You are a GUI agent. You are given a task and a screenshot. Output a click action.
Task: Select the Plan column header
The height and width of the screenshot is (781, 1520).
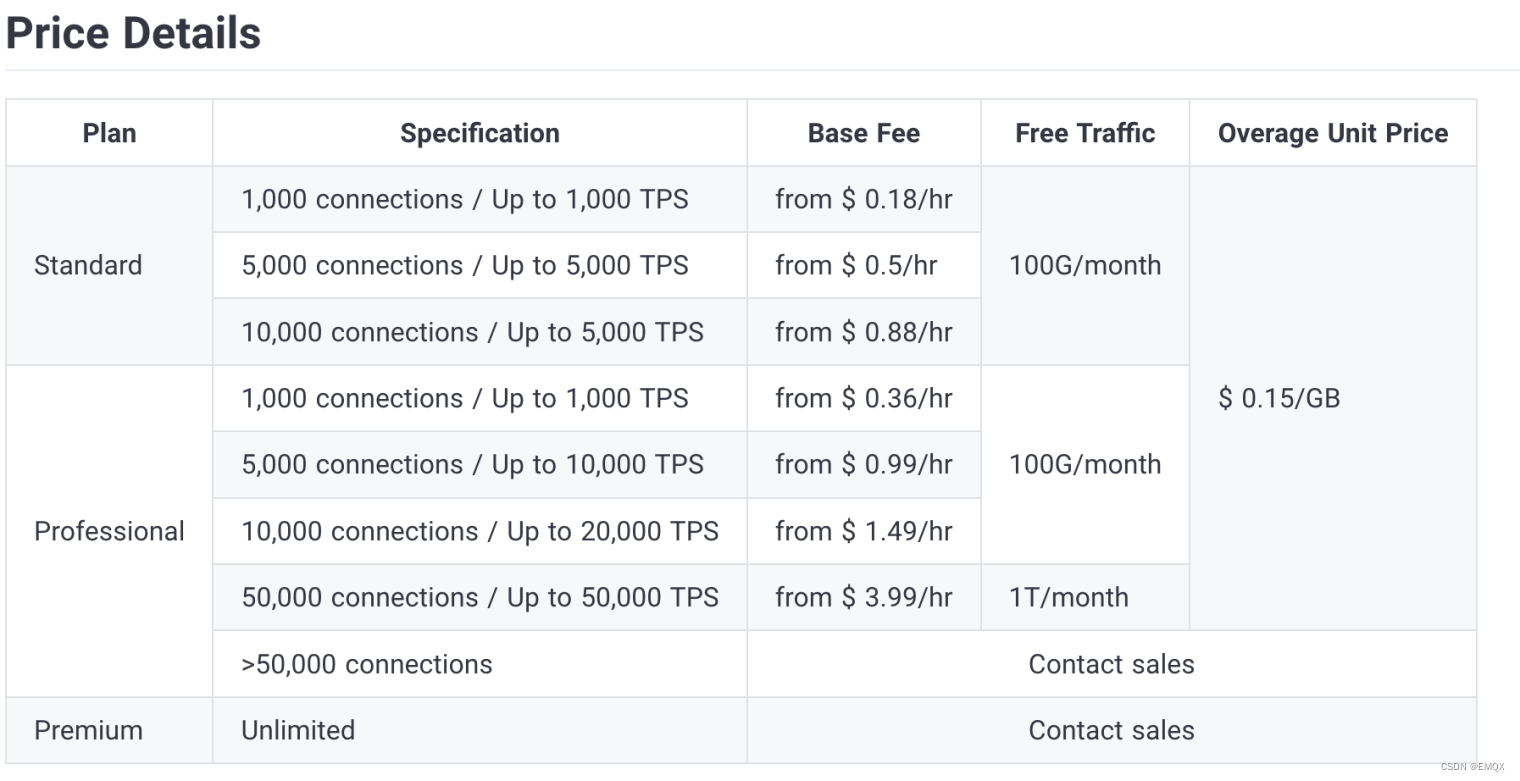tap(109, 133)
